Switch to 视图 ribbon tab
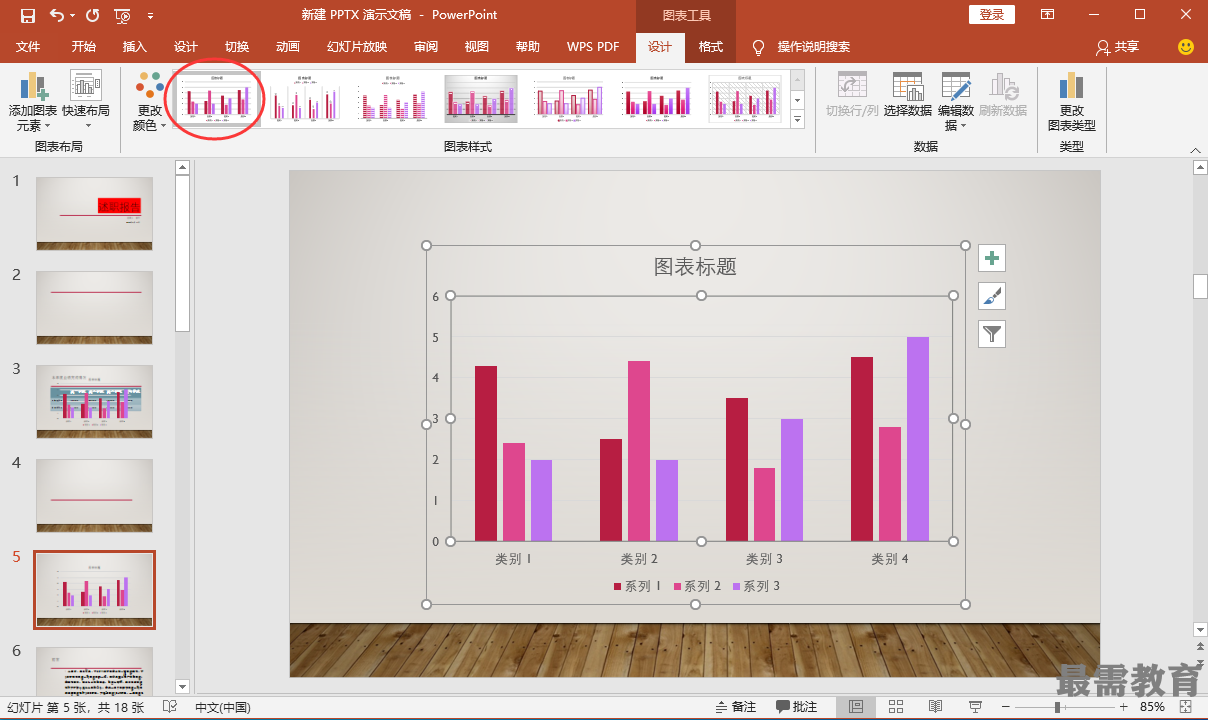 point(477,47)
